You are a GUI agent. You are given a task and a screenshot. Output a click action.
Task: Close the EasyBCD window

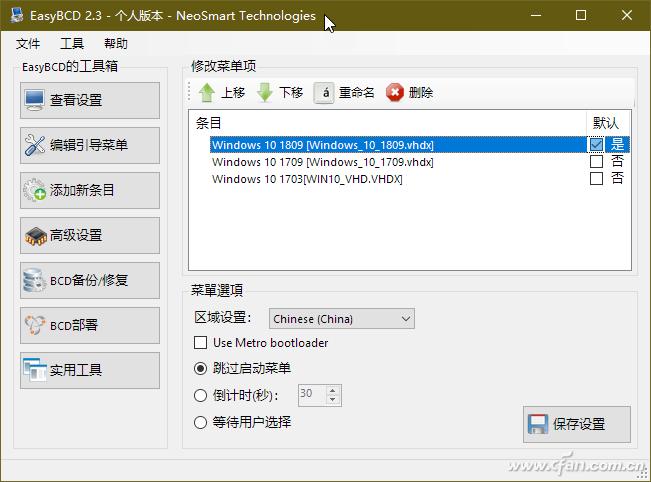[627, 15]
